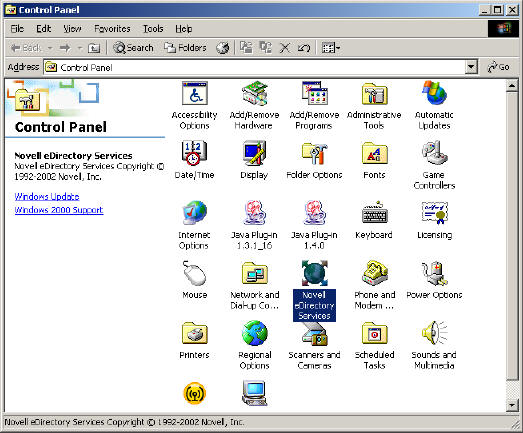Open Sounds and Multimedia applet
Viewport: 523px width, 433px height.
[434, 346]
